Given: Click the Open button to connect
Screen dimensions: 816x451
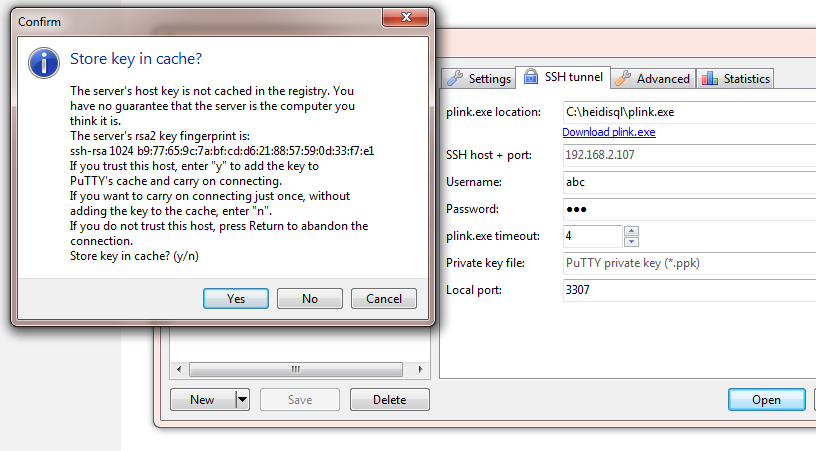Looking at the screenshot, I should pos(767,400).
